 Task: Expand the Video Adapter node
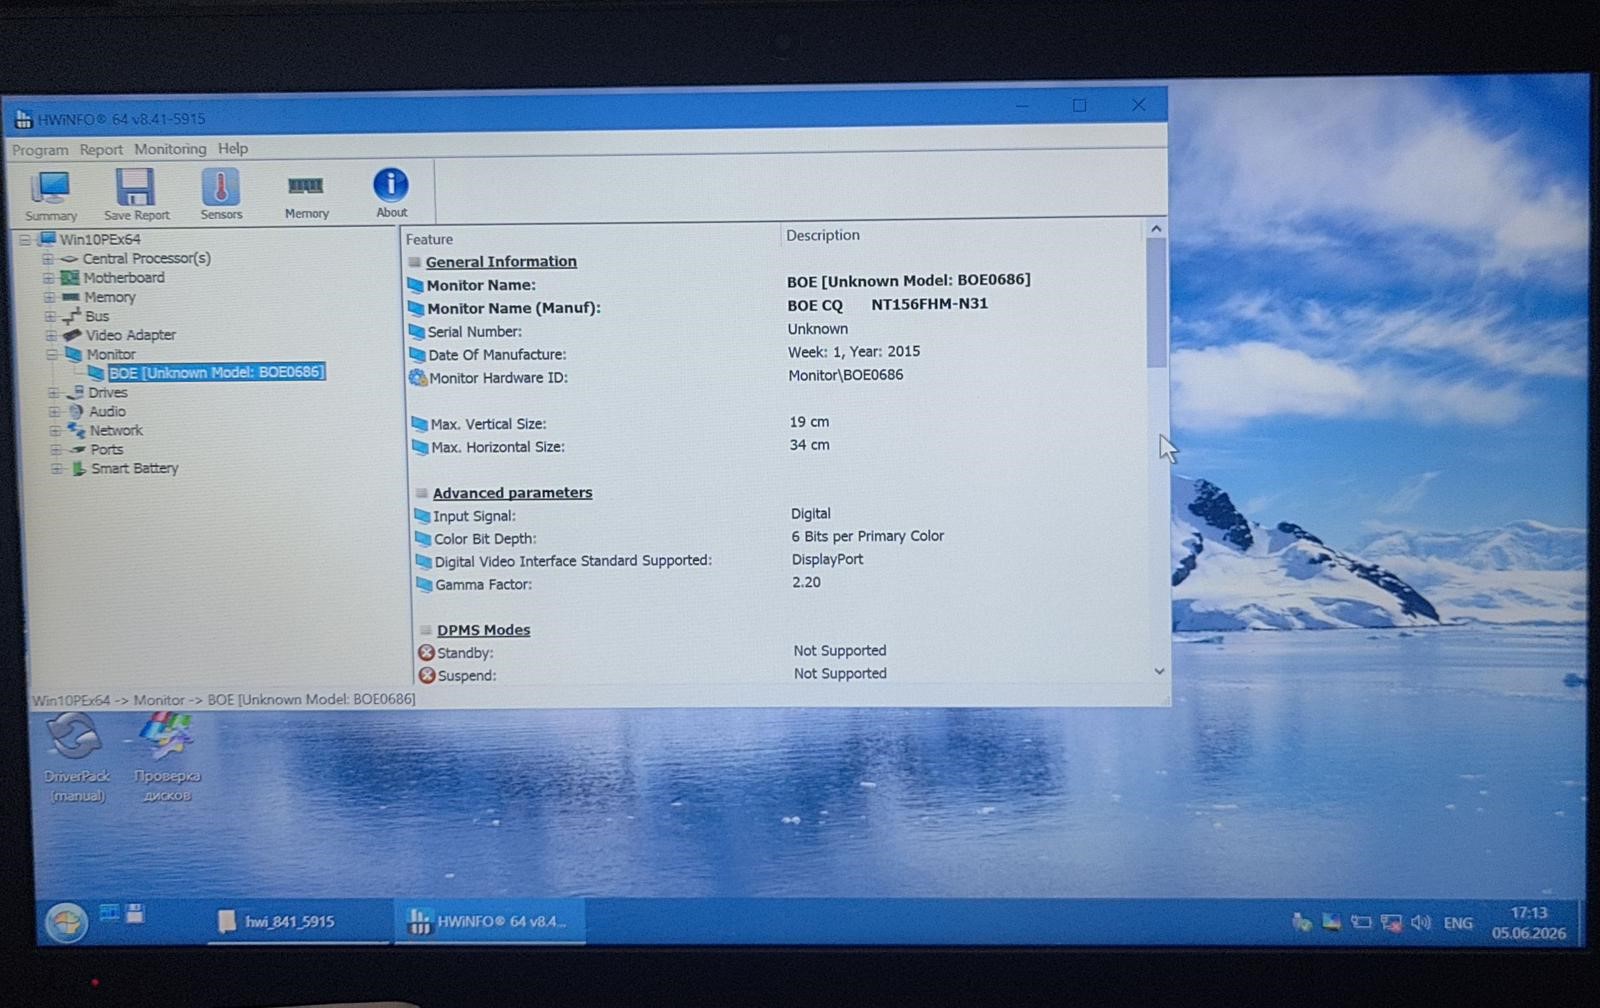point(51,335)
